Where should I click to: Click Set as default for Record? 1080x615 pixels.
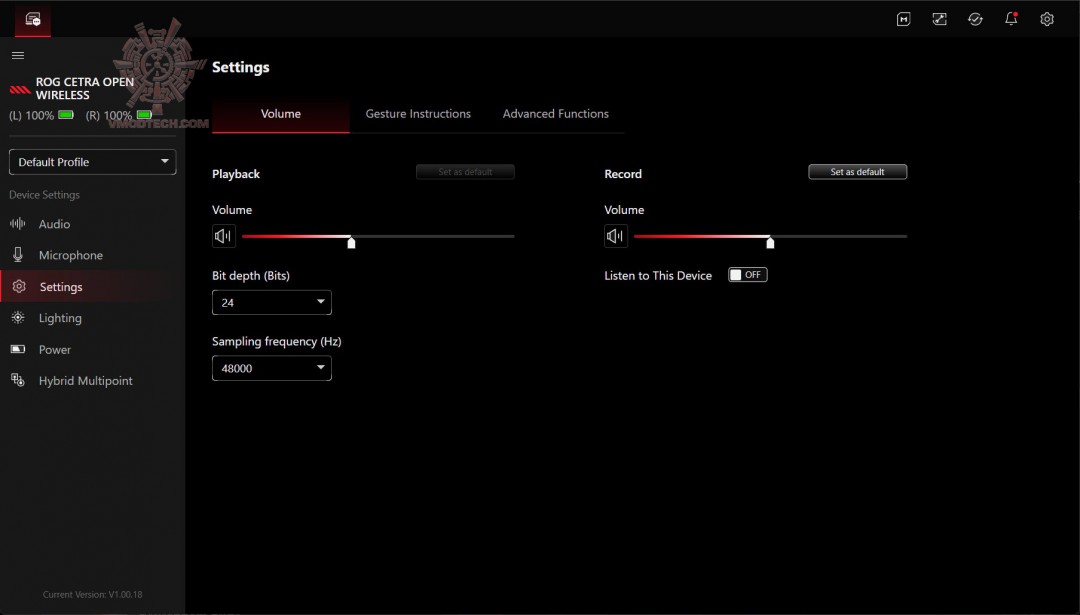(x=858, y=171)
